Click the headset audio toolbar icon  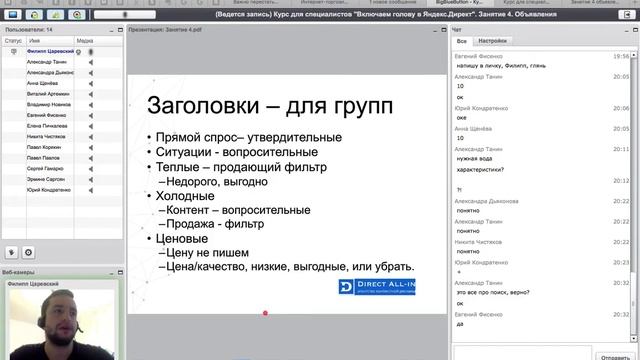tap(34, 15)
